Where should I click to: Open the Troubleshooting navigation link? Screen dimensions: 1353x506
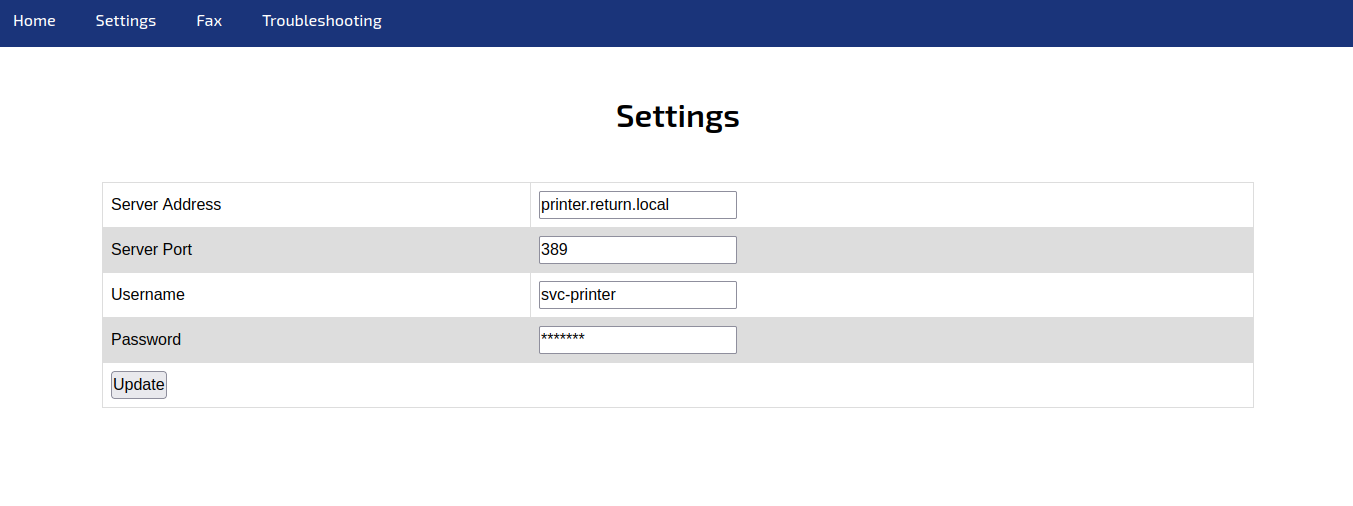(322, 21)
